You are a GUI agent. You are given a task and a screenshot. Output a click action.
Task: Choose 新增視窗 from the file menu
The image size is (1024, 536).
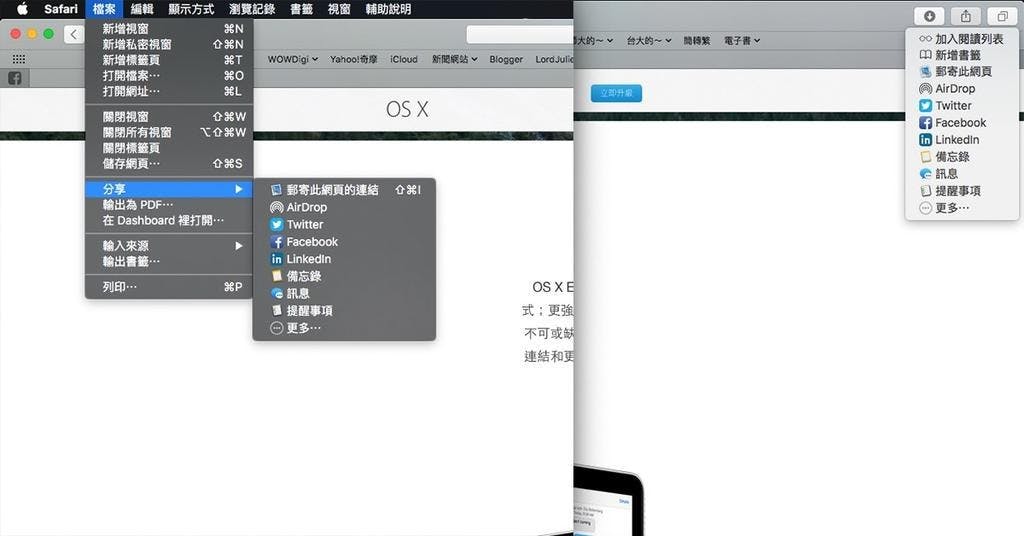point(169,29)
